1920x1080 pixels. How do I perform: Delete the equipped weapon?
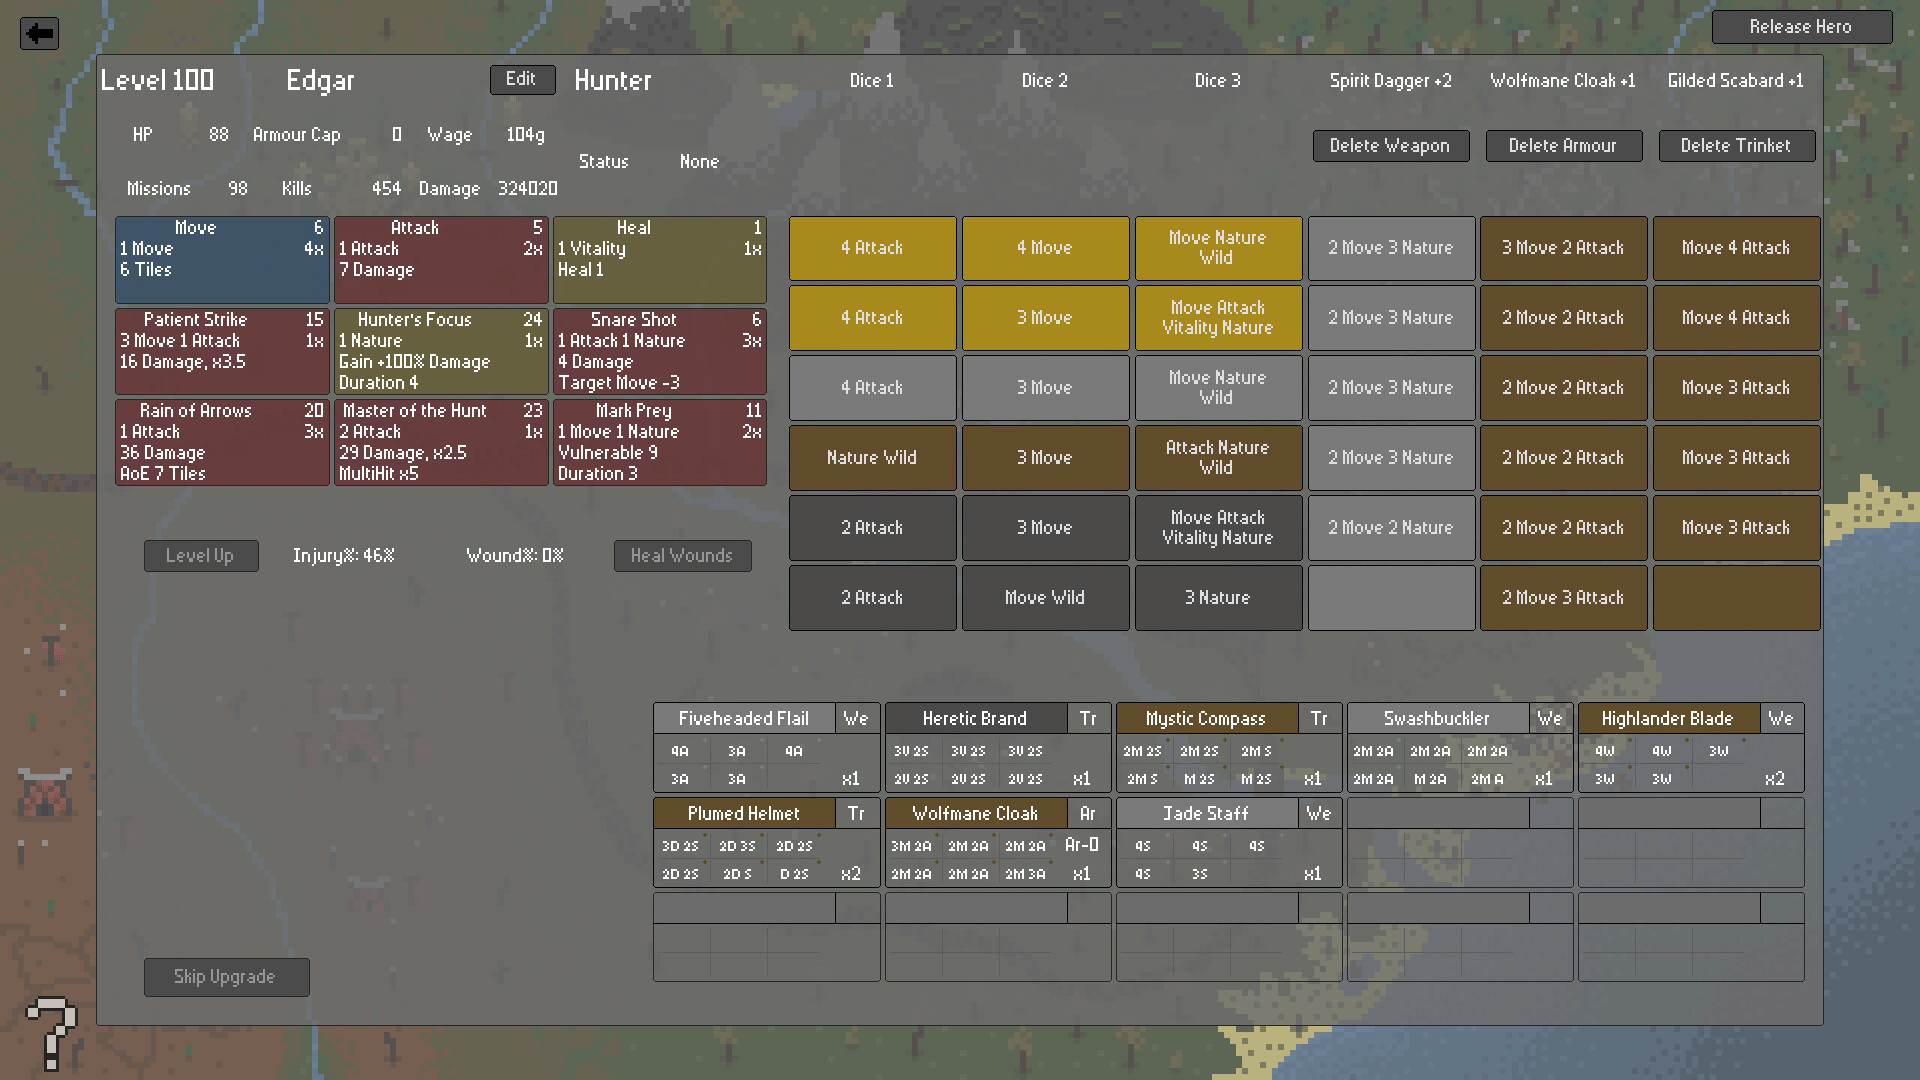pyautogui.click(x=1390, y=146)
